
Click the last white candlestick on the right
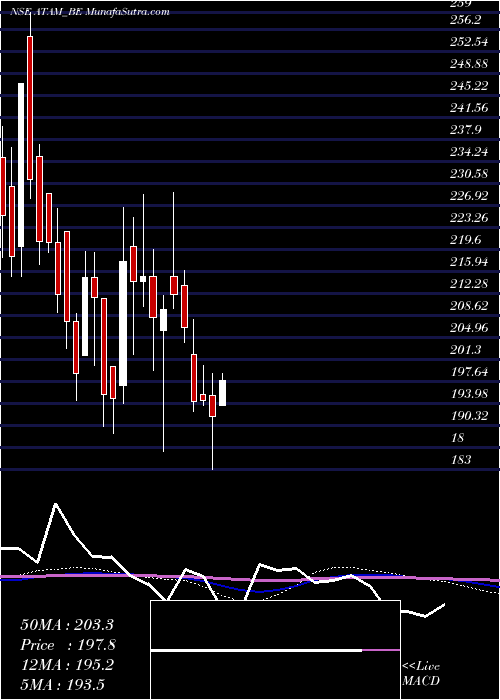coord(222,393)
